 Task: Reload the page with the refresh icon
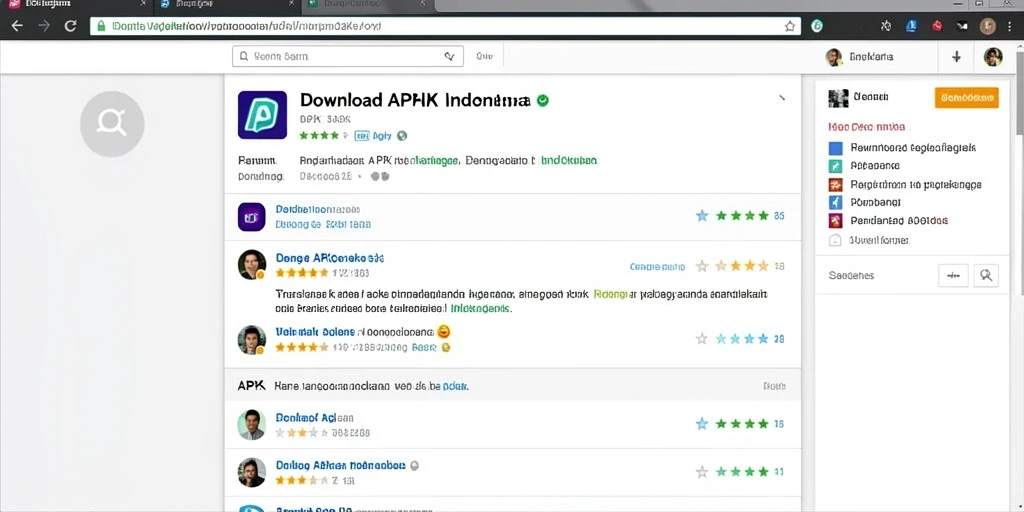(x=71, y=26)
